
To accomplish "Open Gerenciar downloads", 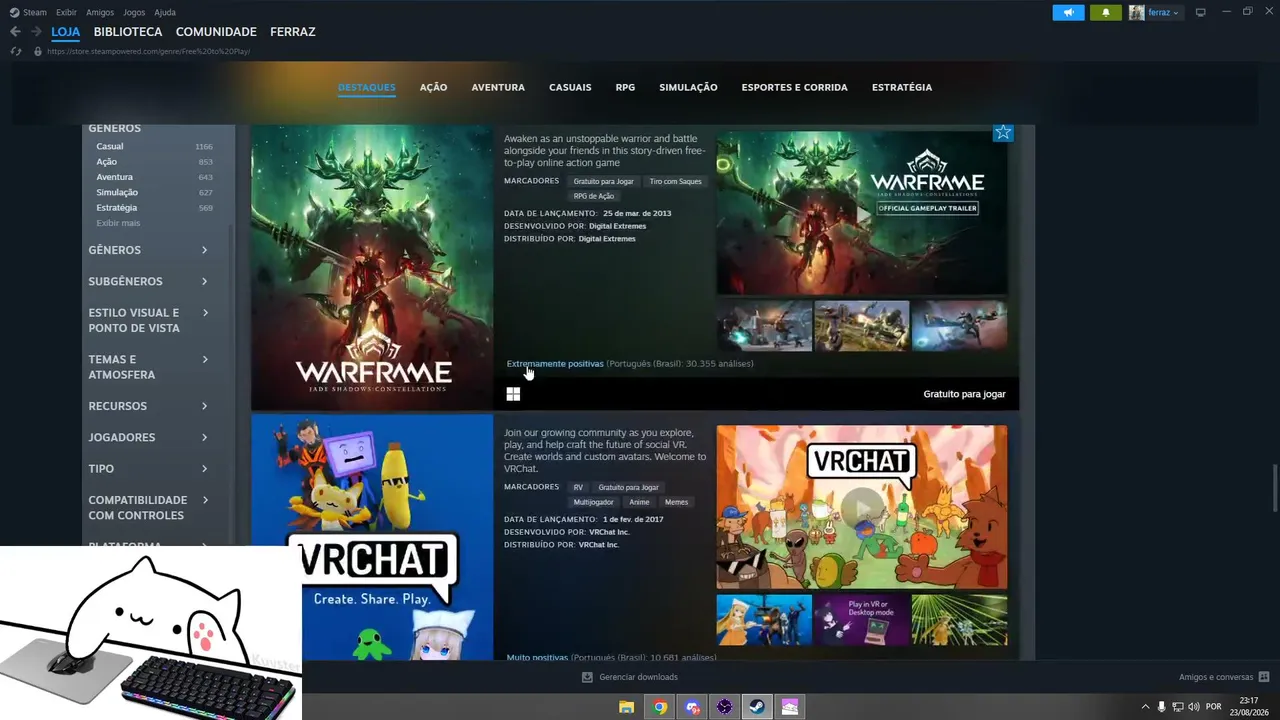I will click(638, 677).
